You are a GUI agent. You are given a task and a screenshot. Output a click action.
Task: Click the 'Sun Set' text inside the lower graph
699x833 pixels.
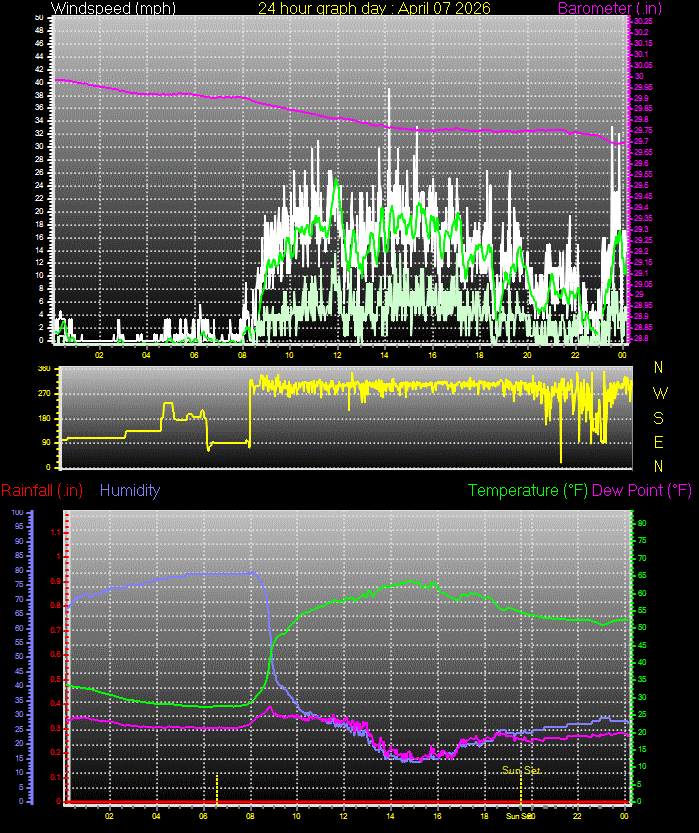pos(521,770)
